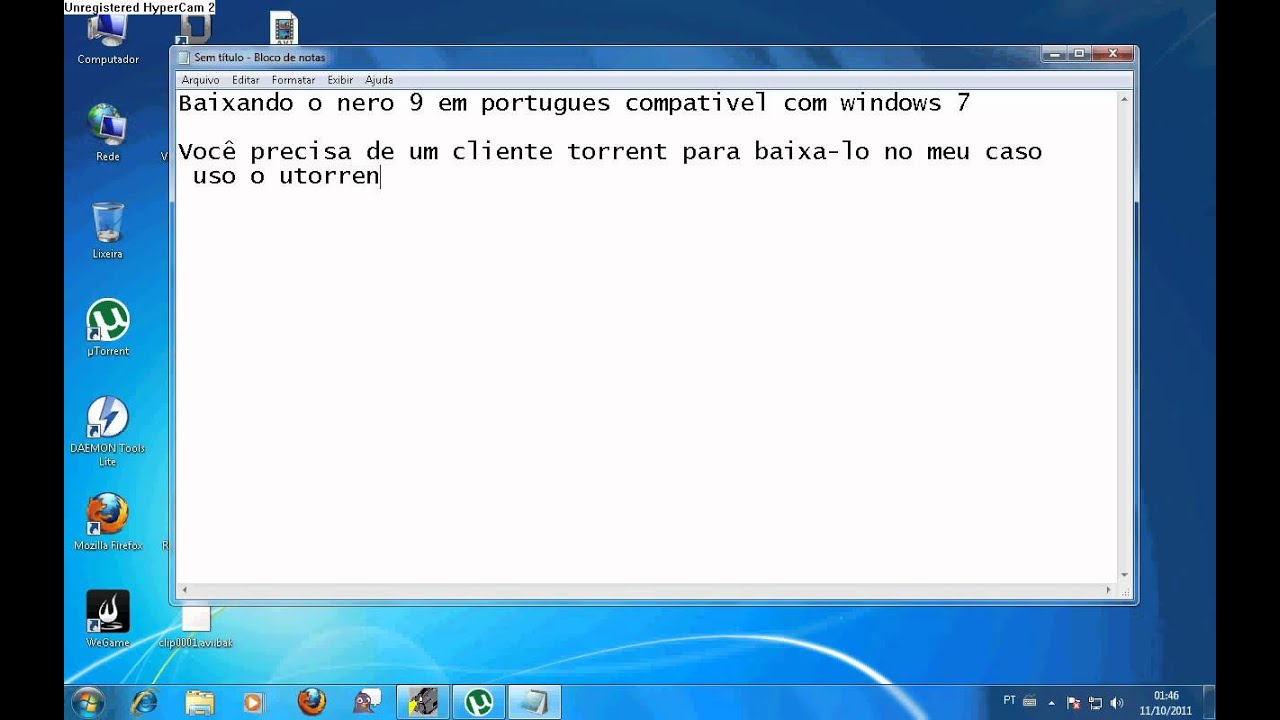The image size is (1280, 720).
Task: Click the word Baixando in text
Action: coord(236,103)
